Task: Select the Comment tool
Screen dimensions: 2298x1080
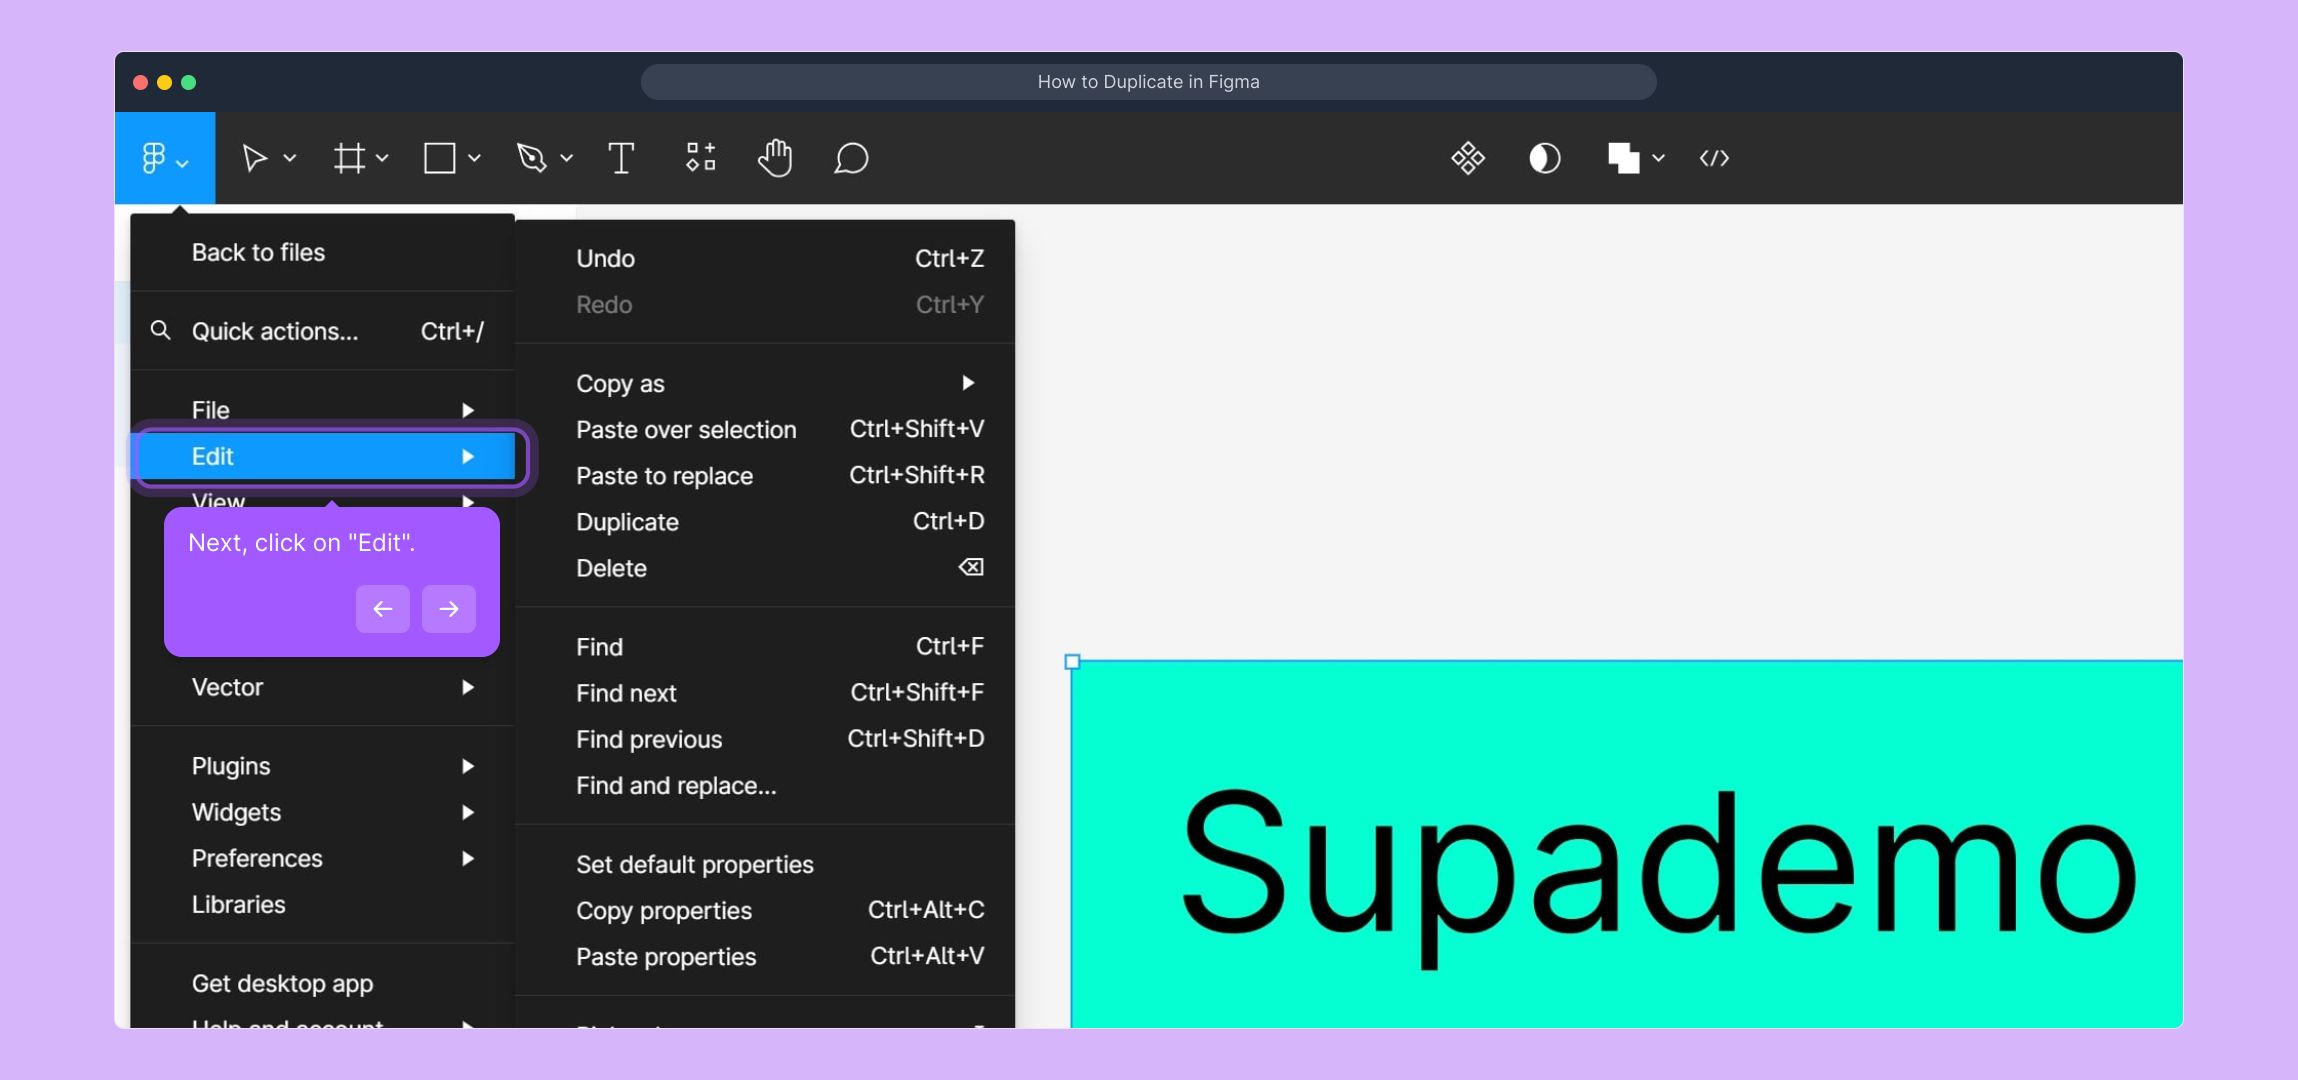Action: tap(851, 158)
